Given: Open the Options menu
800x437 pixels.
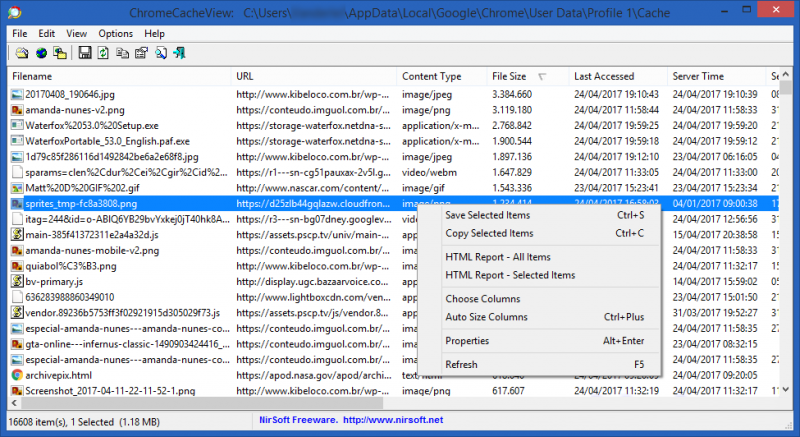Looking at the screenshot, I should (115, 33).
